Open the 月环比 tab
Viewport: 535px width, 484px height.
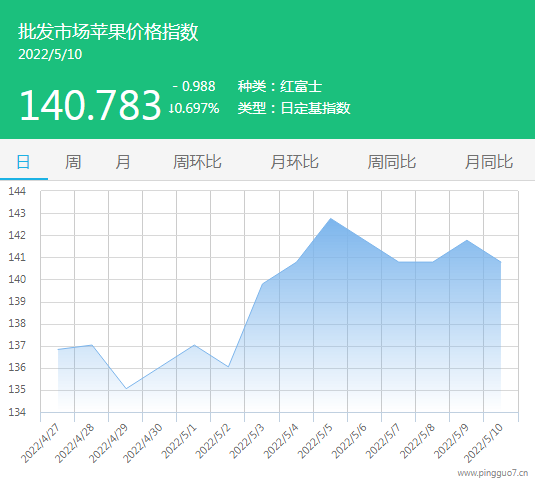coord(294,162)
